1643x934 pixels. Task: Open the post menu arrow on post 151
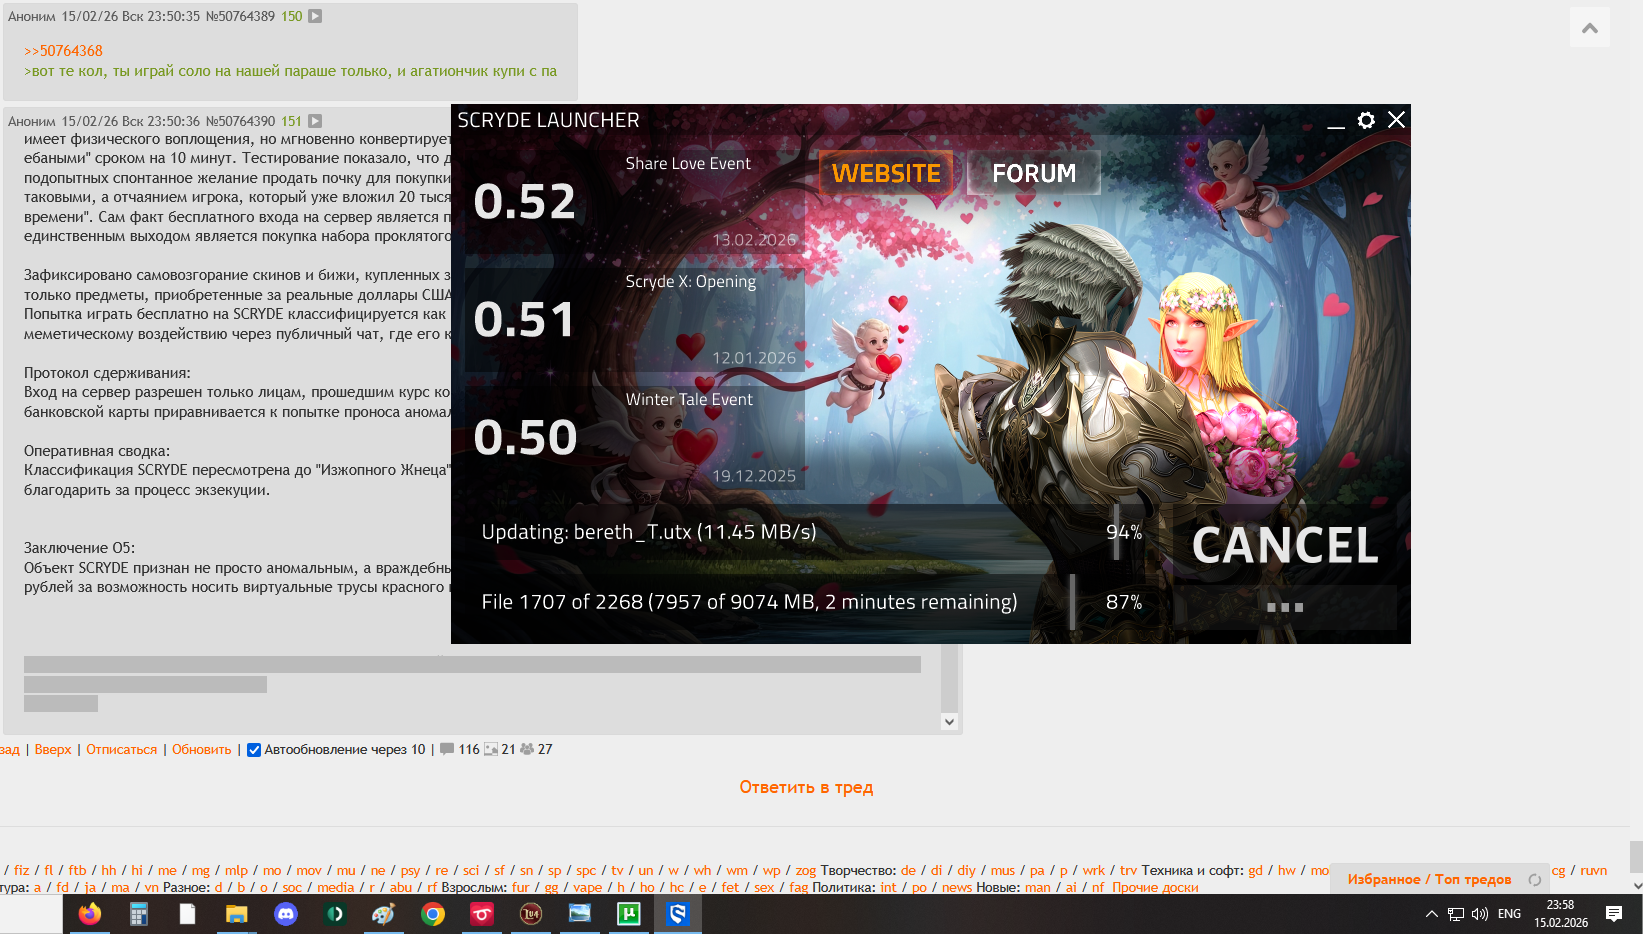tap(315, 121)
